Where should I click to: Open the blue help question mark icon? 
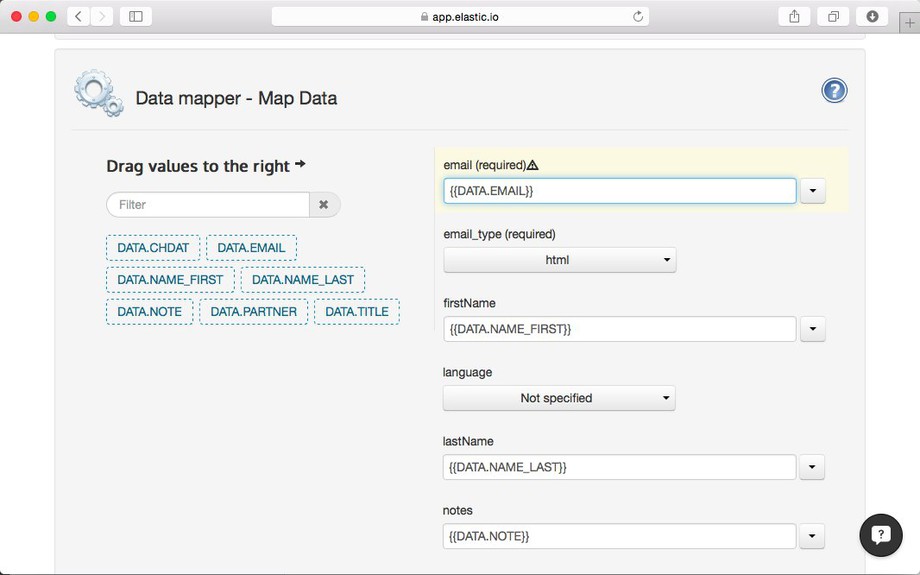click(834, 91)
